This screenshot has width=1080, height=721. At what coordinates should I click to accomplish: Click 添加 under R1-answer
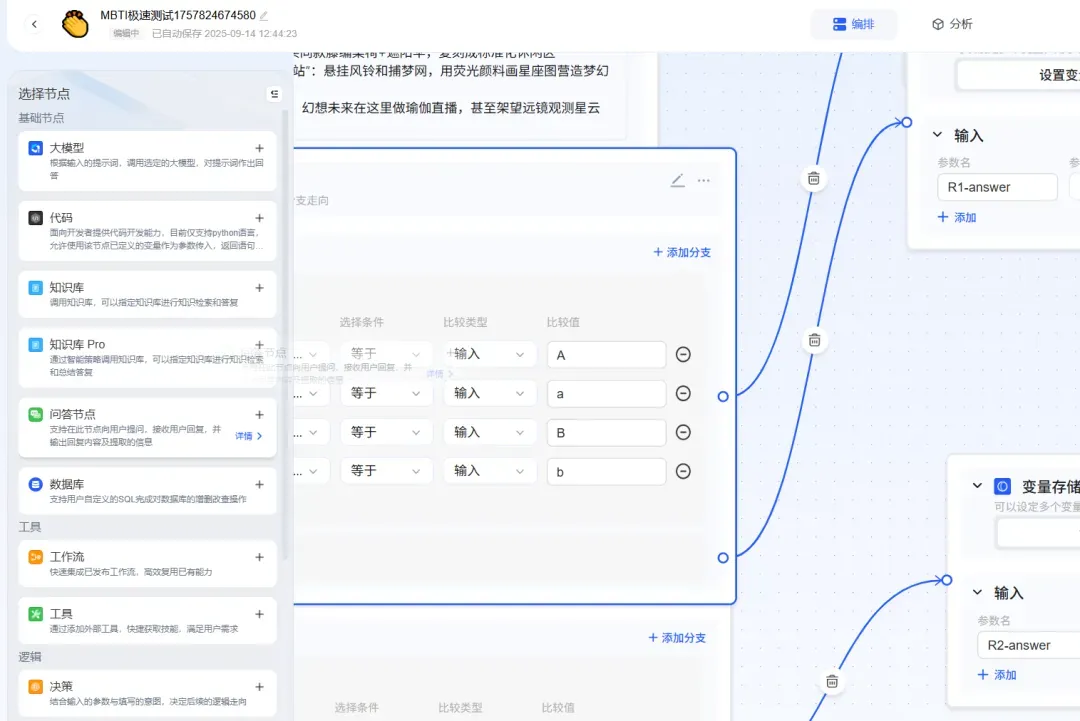957,218
